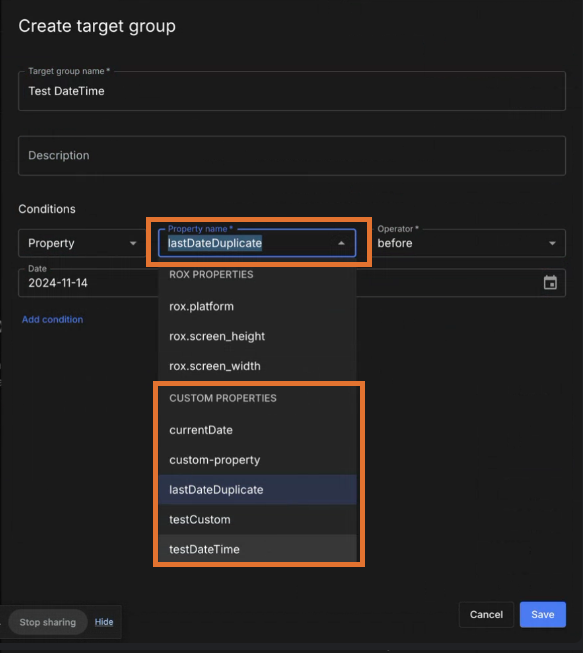583x653 pixels.
Task: Expand the Operator dropdown arrow
Action: coord(552,243)
